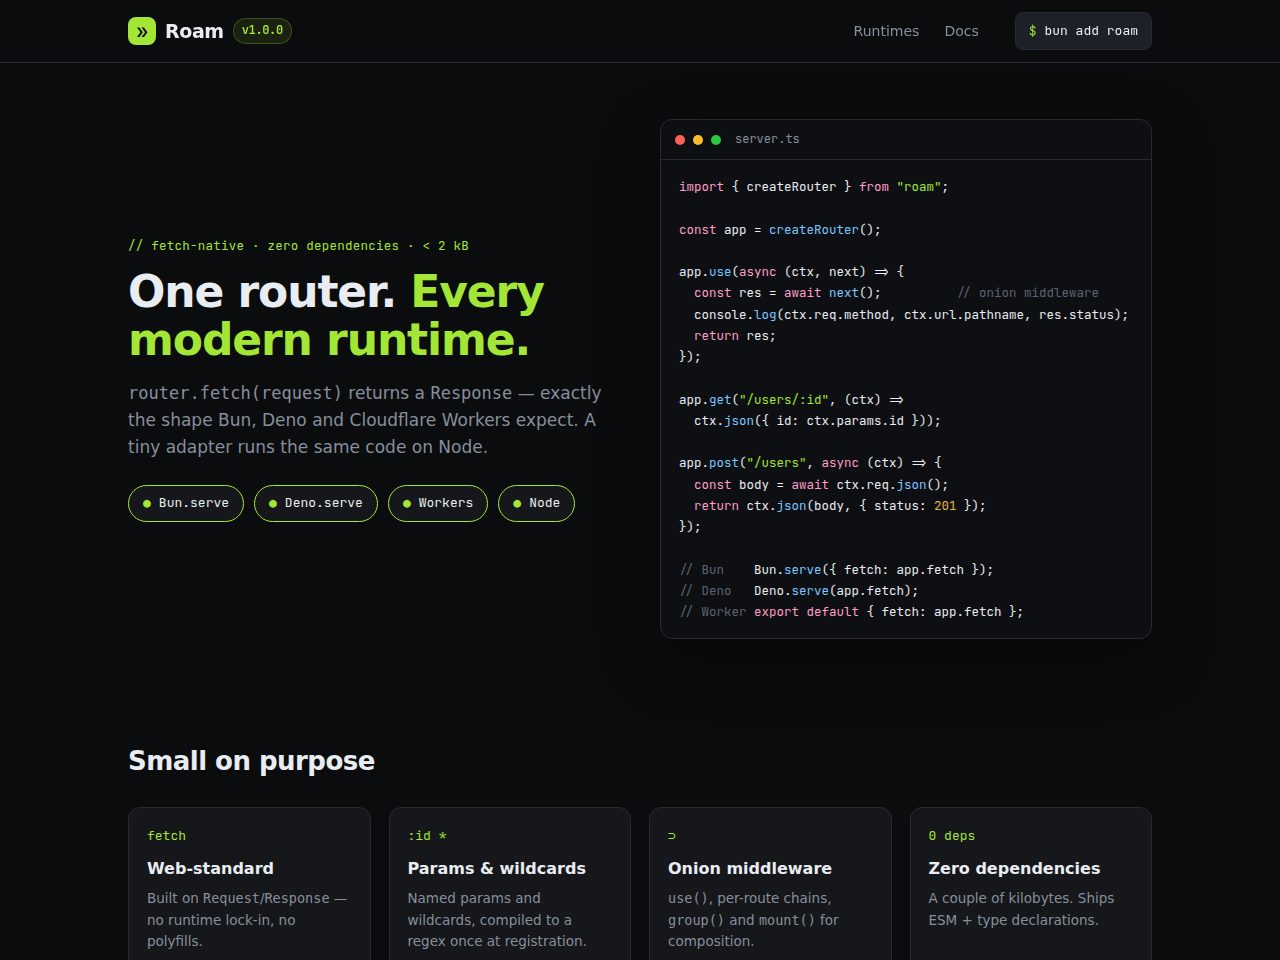
Task: Click the export default fetch line
Action: tap(851, 612)
